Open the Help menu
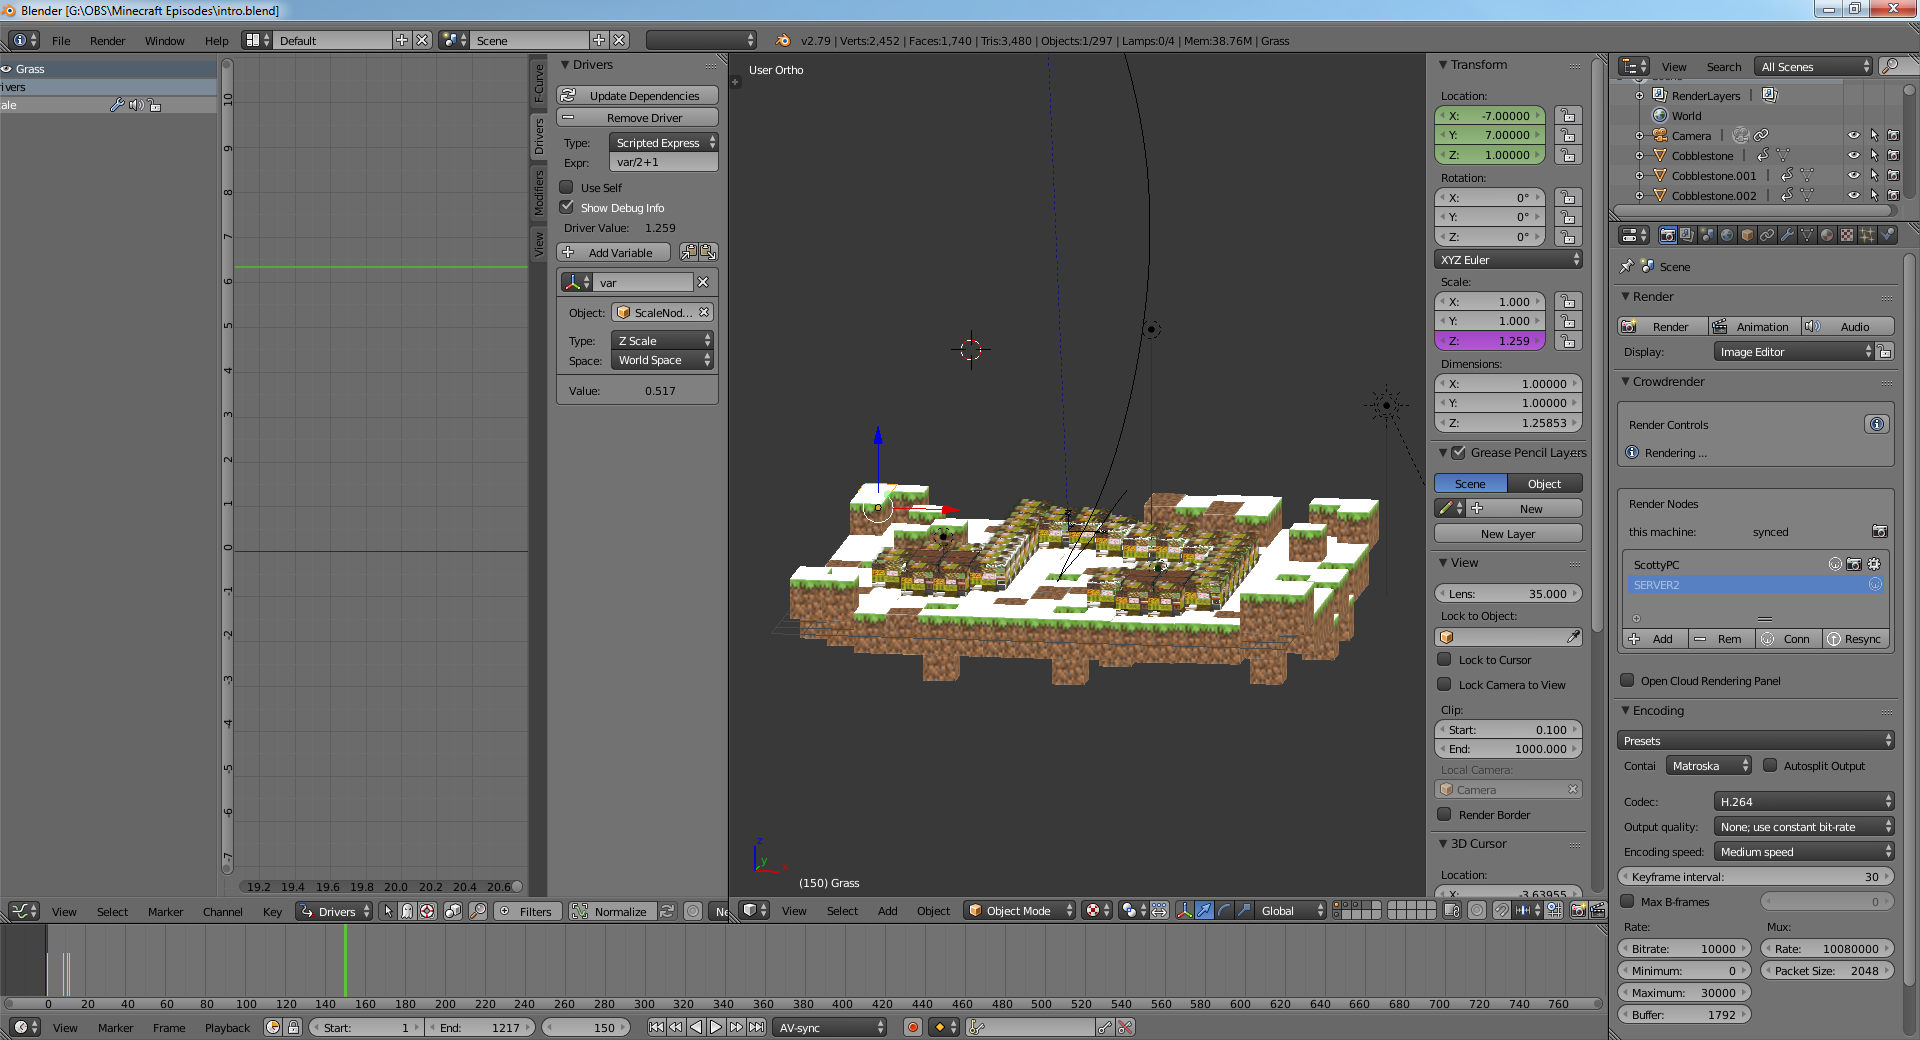The height and width of the screenshot is (1040, 1920). [x=217, y=41]
